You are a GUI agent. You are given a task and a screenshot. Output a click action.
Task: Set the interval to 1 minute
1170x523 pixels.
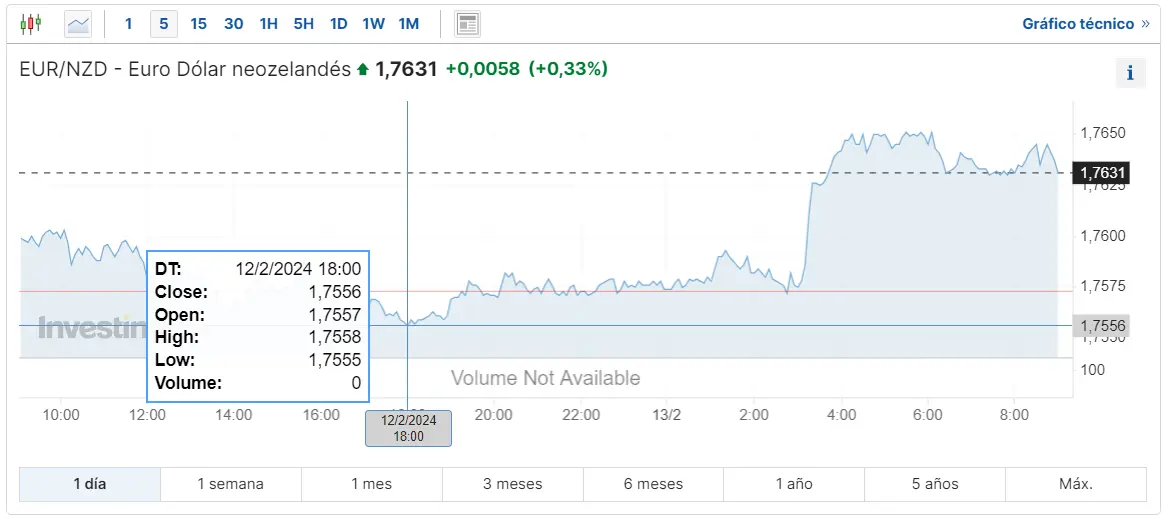point(128,24)
